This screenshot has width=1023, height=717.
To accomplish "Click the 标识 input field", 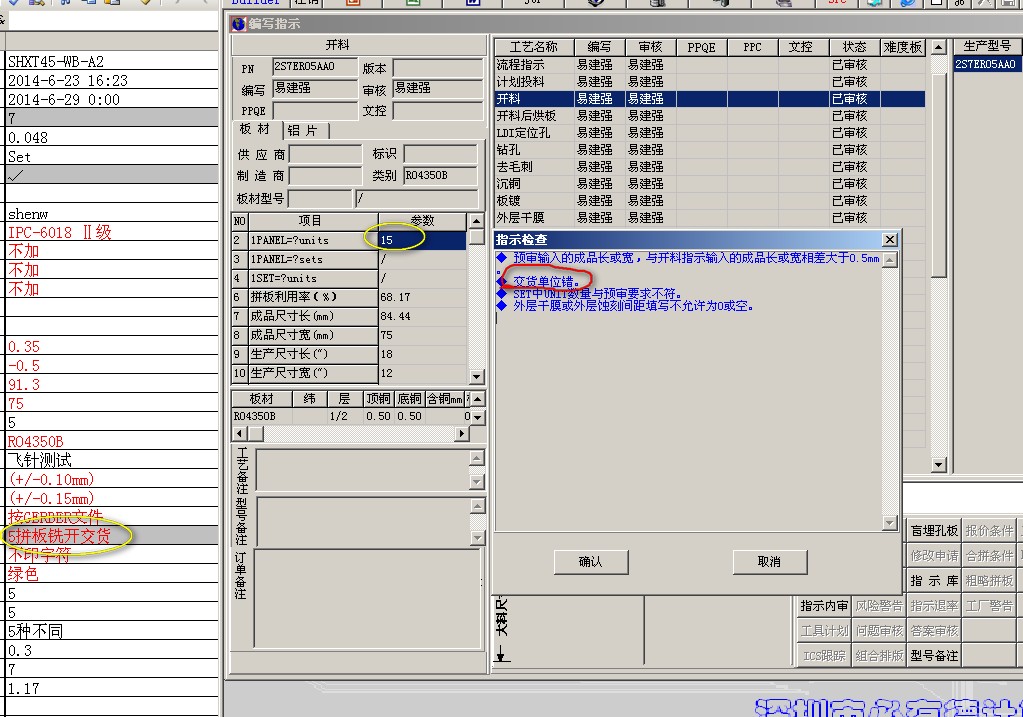I will coord(440,155).
